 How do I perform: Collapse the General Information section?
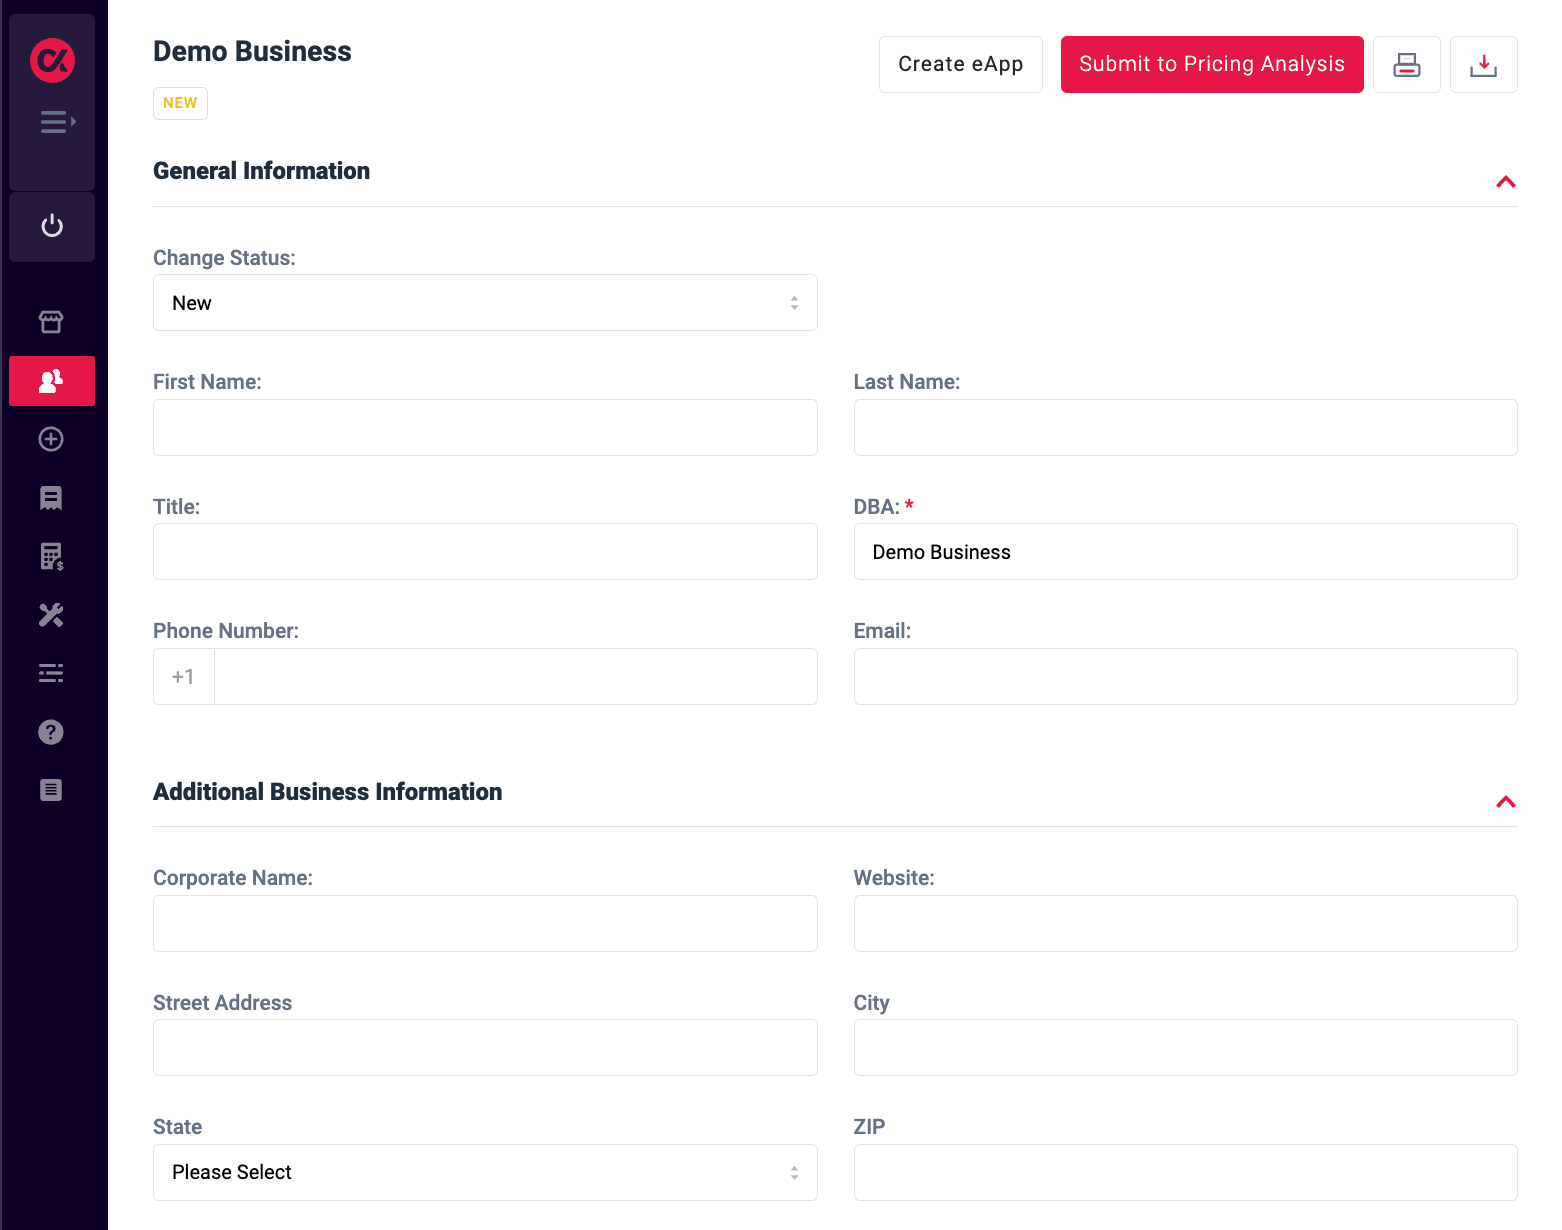[x=1506, y=182]
